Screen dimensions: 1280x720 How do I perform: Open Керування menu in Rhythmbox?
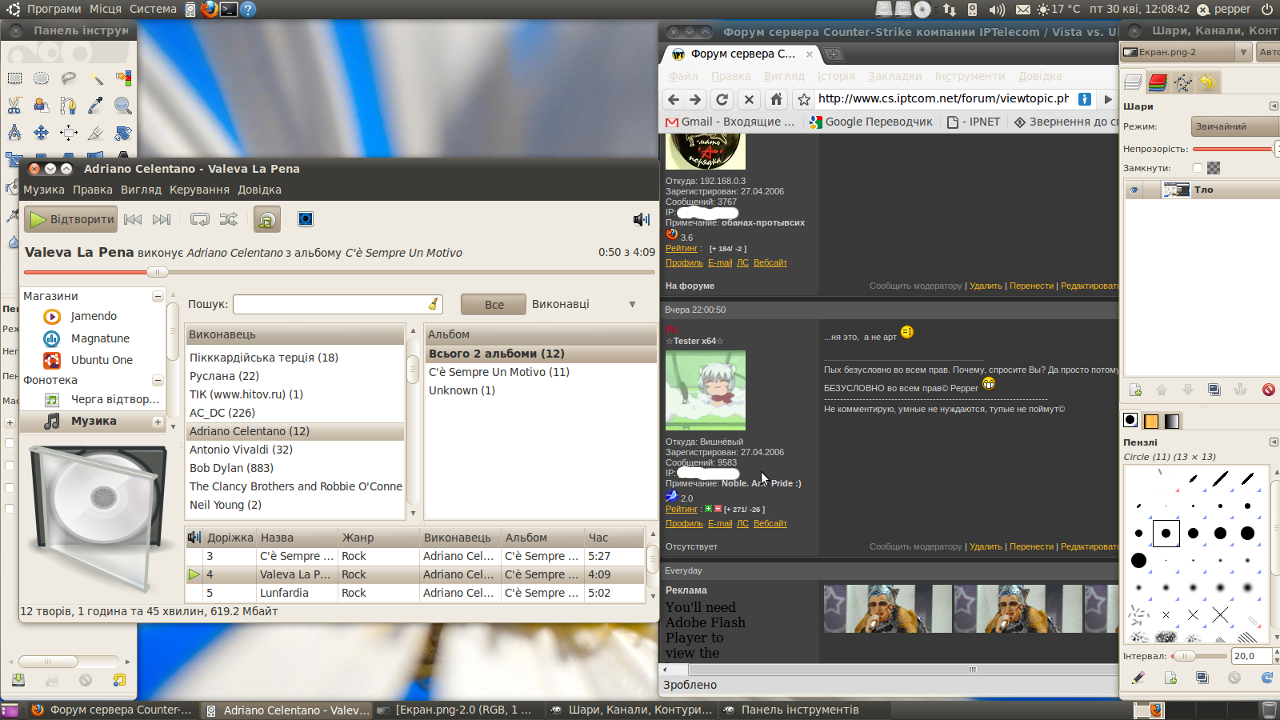tap(199, 190)
